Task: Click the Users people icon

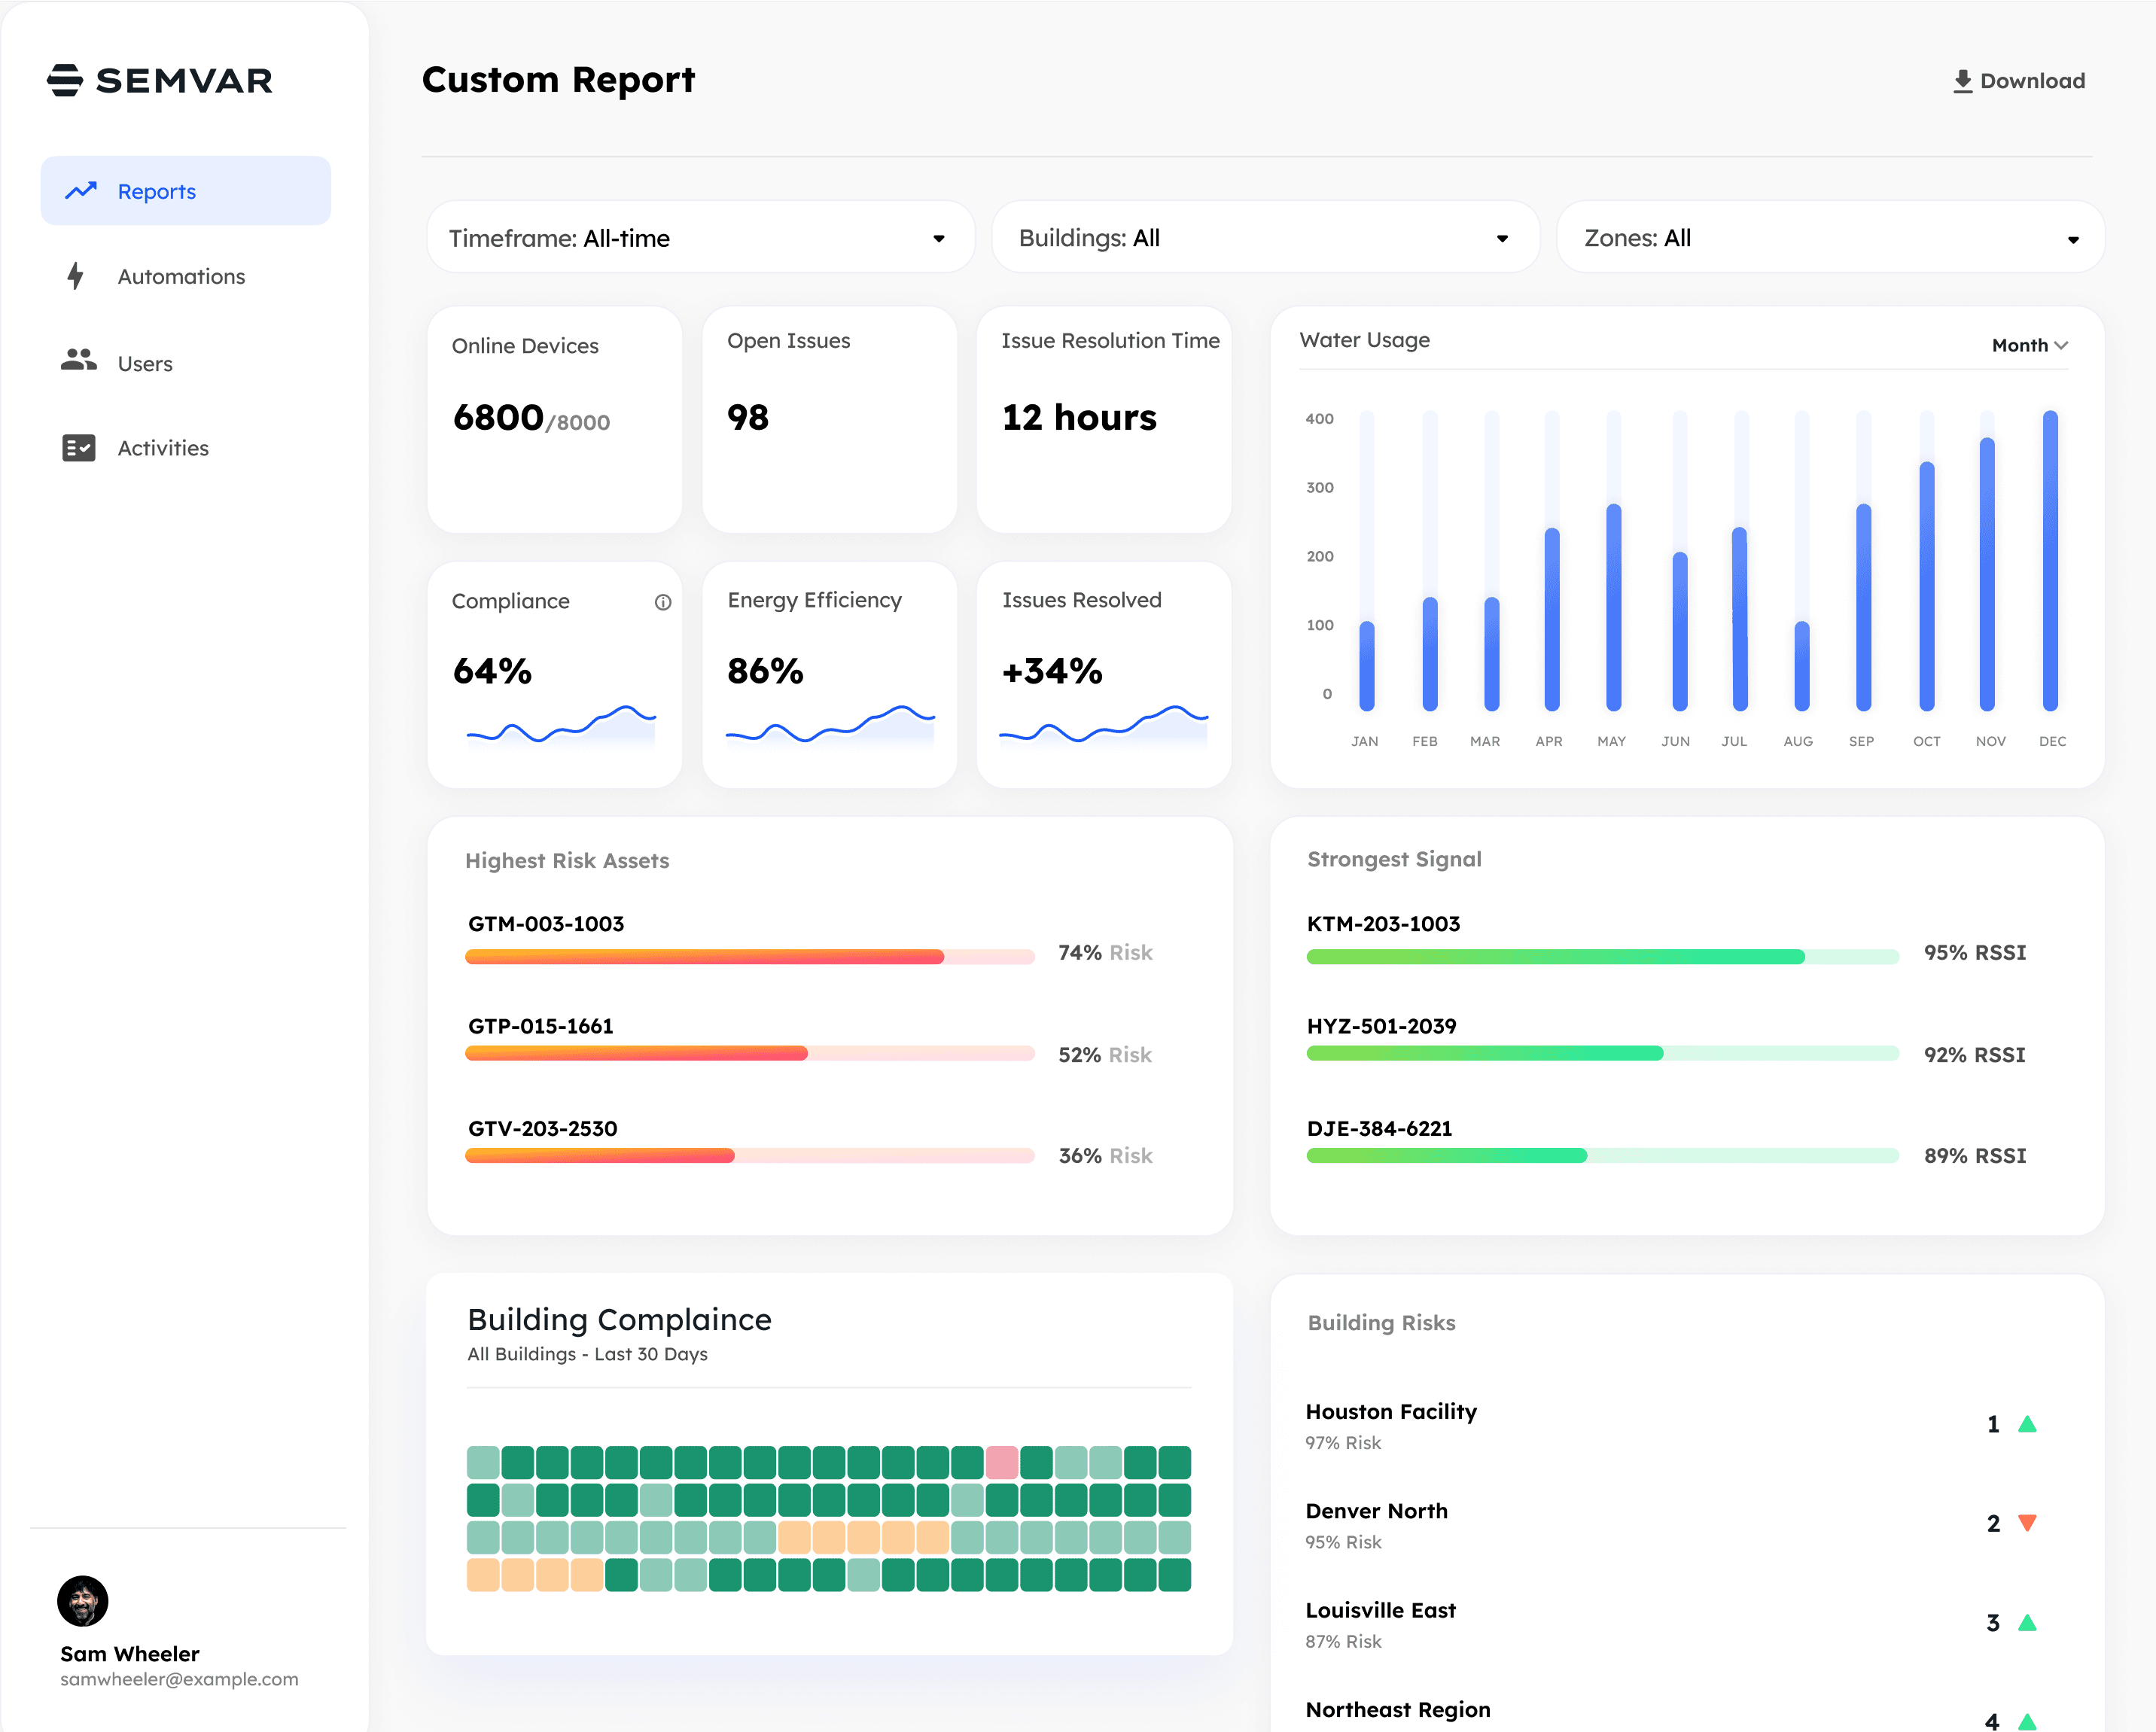Action: pyautogui.click(x=78, y=361)
